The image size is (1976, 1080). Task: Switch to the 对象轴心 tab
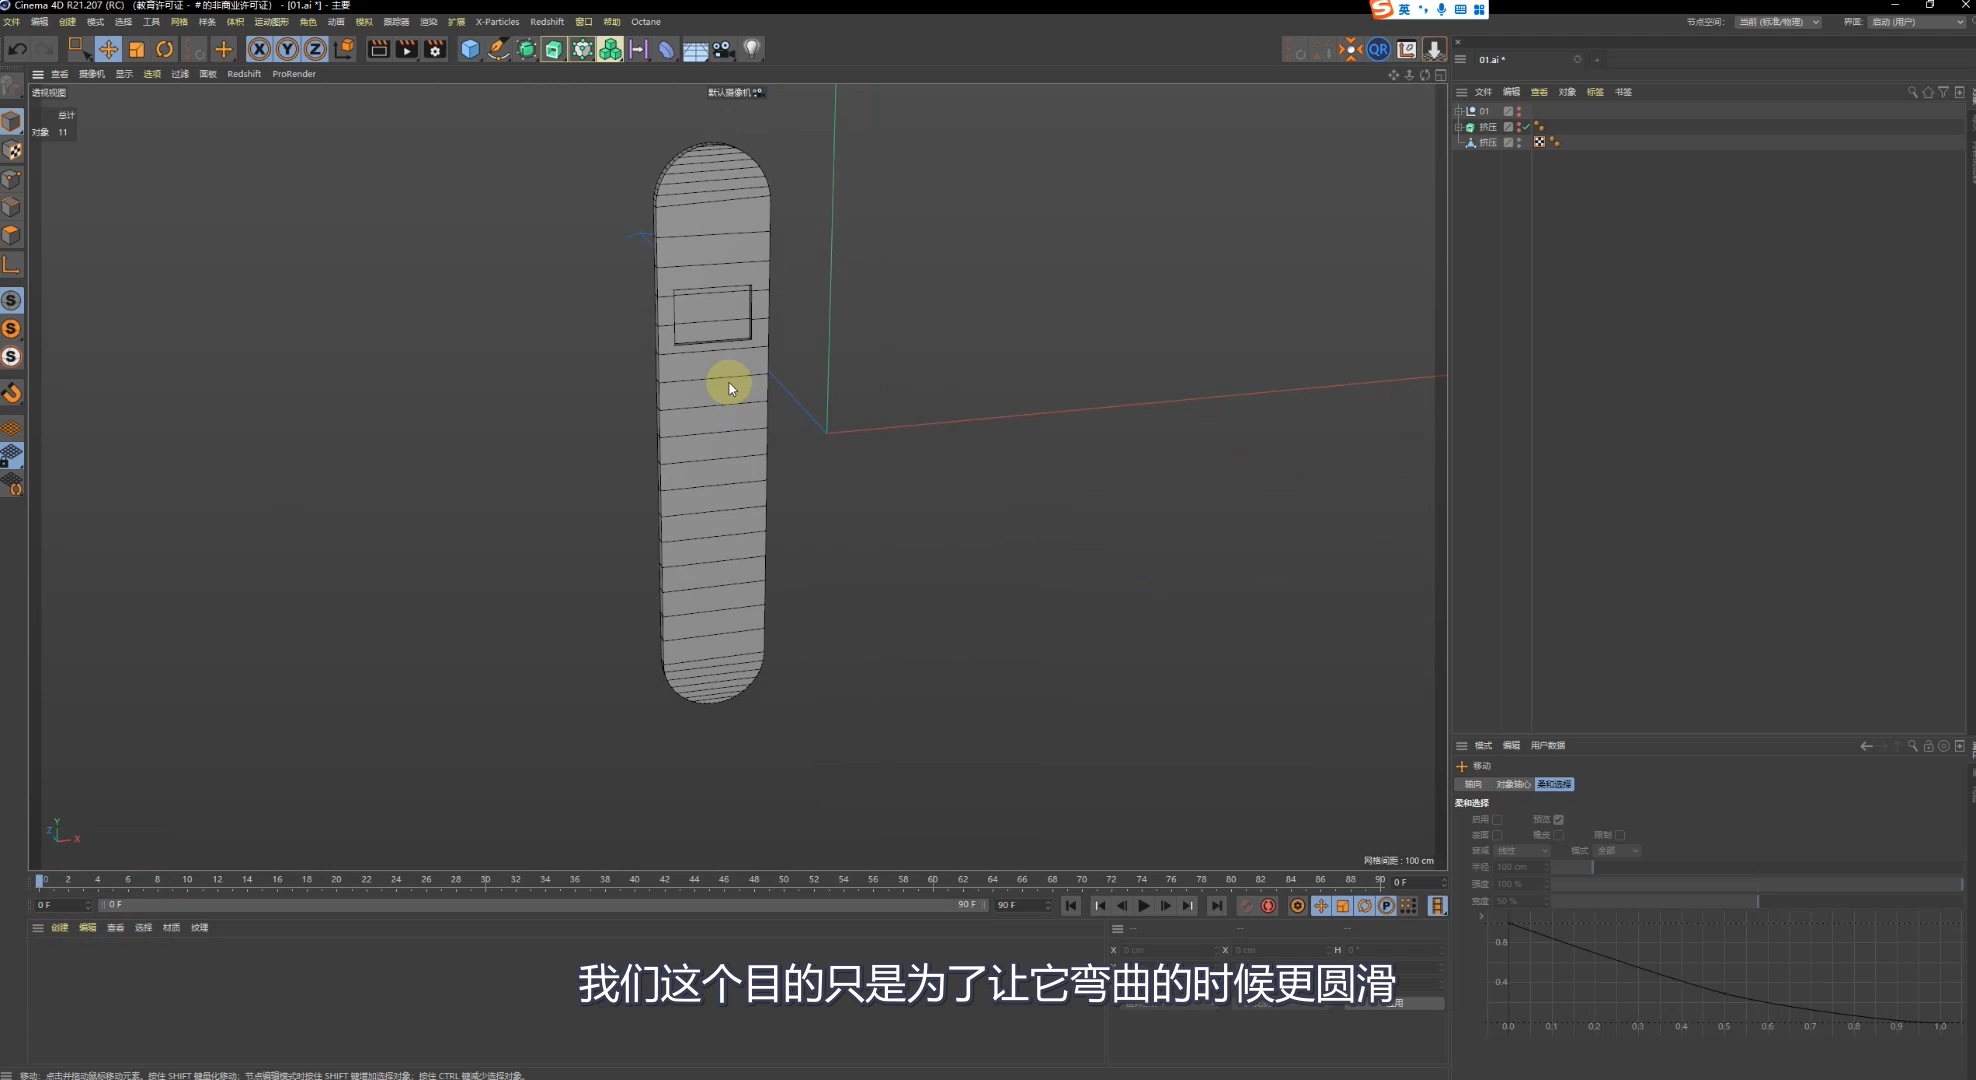coord(1512,784)
